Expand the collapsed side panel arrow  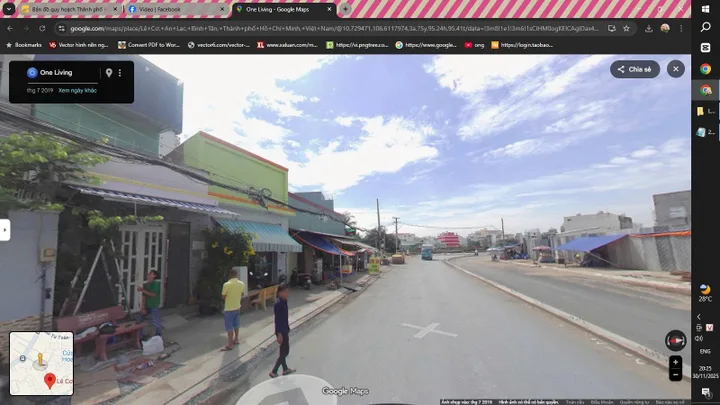[5, 230]
